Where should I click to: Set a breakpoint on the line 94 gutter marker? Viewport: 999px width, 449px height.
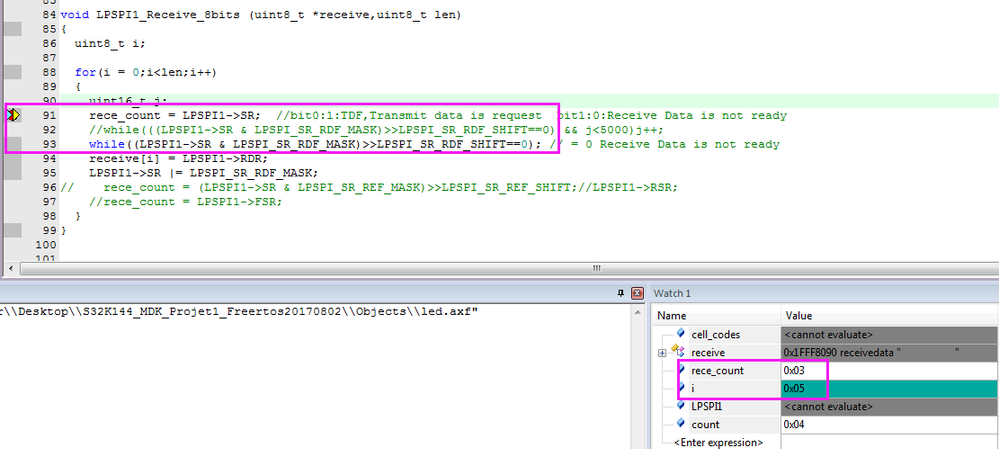pos(13,158)
